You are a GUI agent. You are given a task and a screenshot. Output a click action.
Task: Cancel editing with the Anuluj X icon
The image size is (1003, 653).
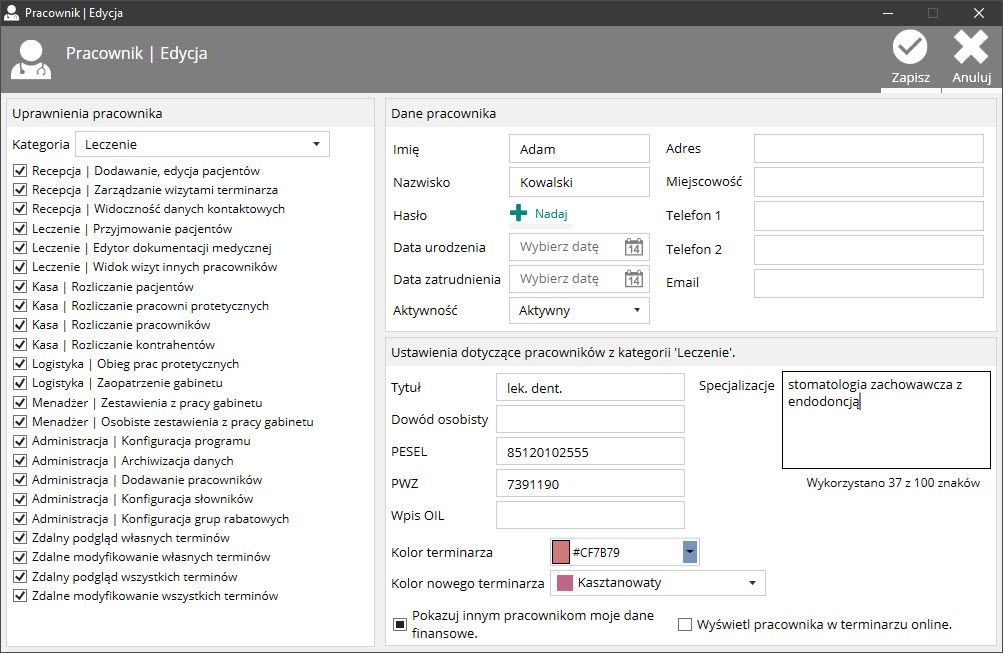point(971,47)
